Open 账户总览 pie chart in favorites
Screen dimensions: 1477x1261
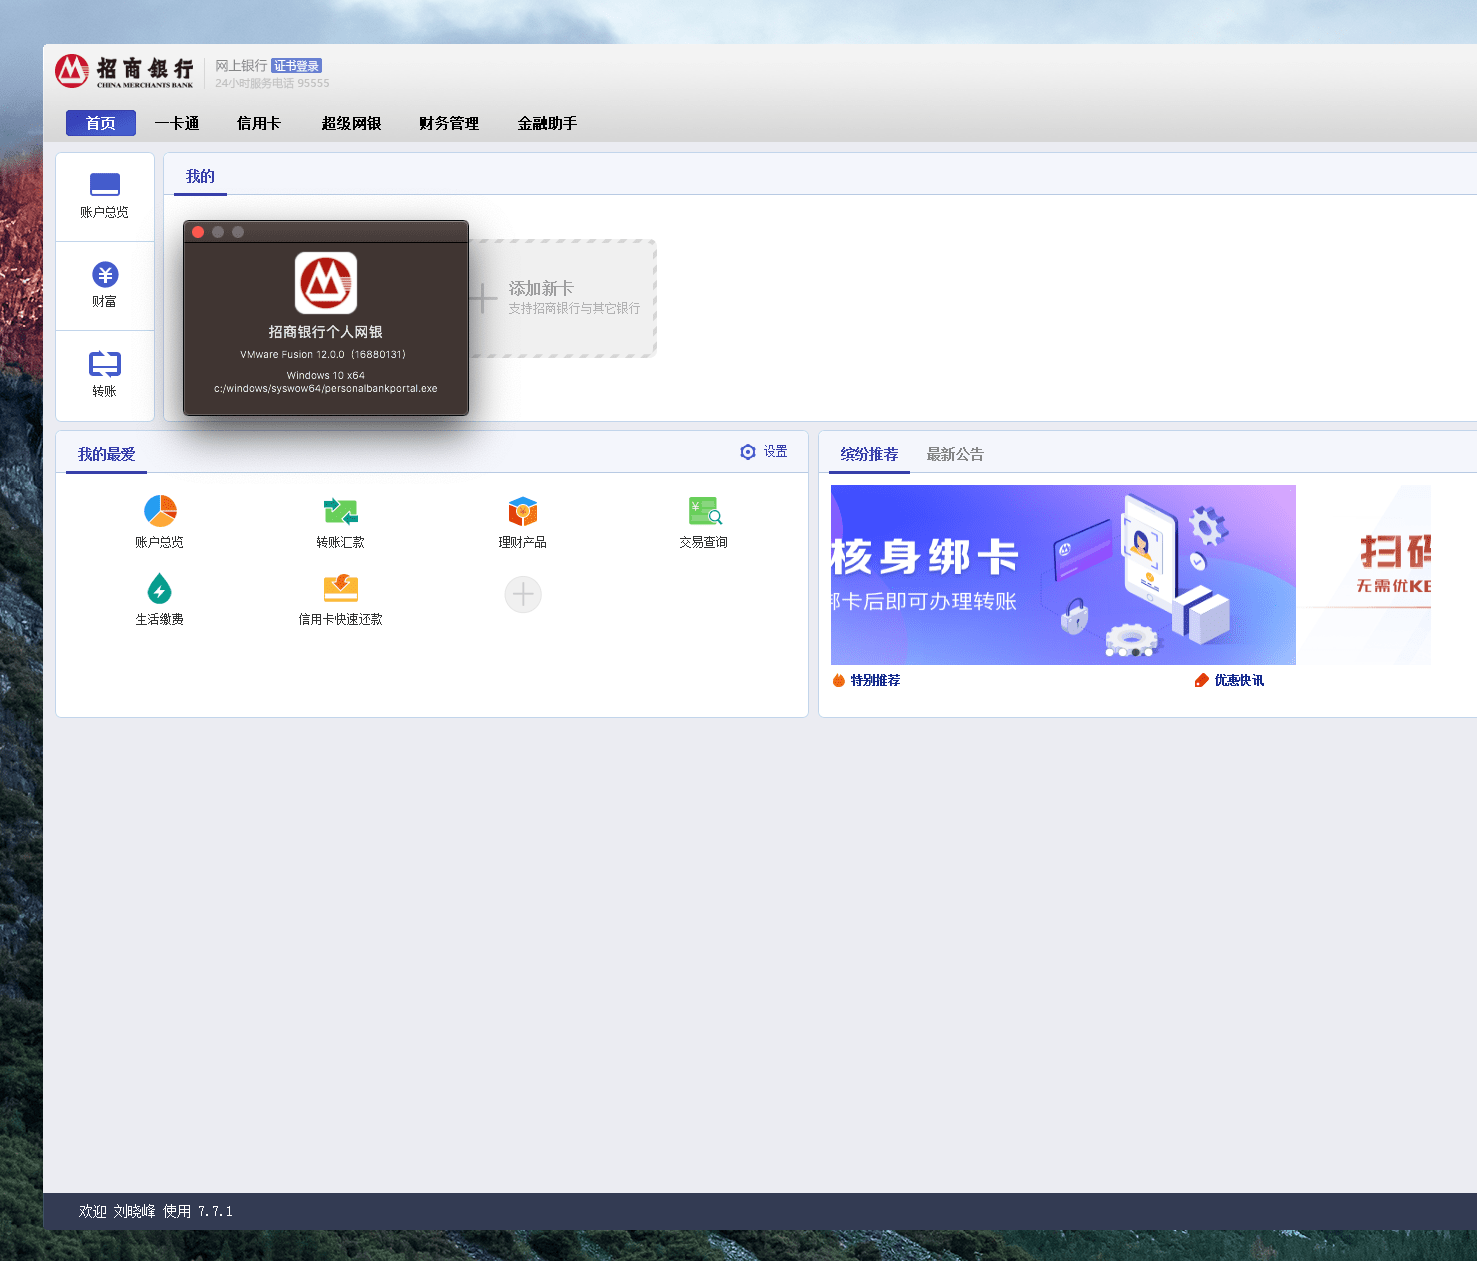160,511
